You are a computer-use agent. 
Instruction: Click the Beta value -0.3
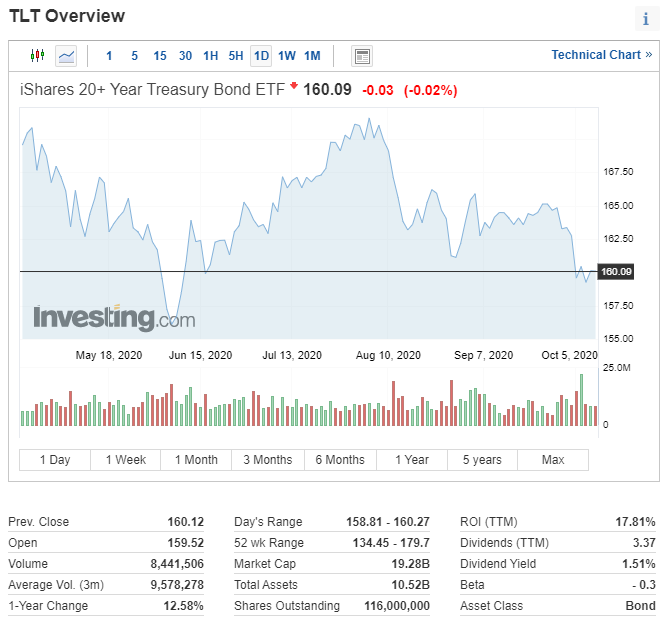point(644,585)
